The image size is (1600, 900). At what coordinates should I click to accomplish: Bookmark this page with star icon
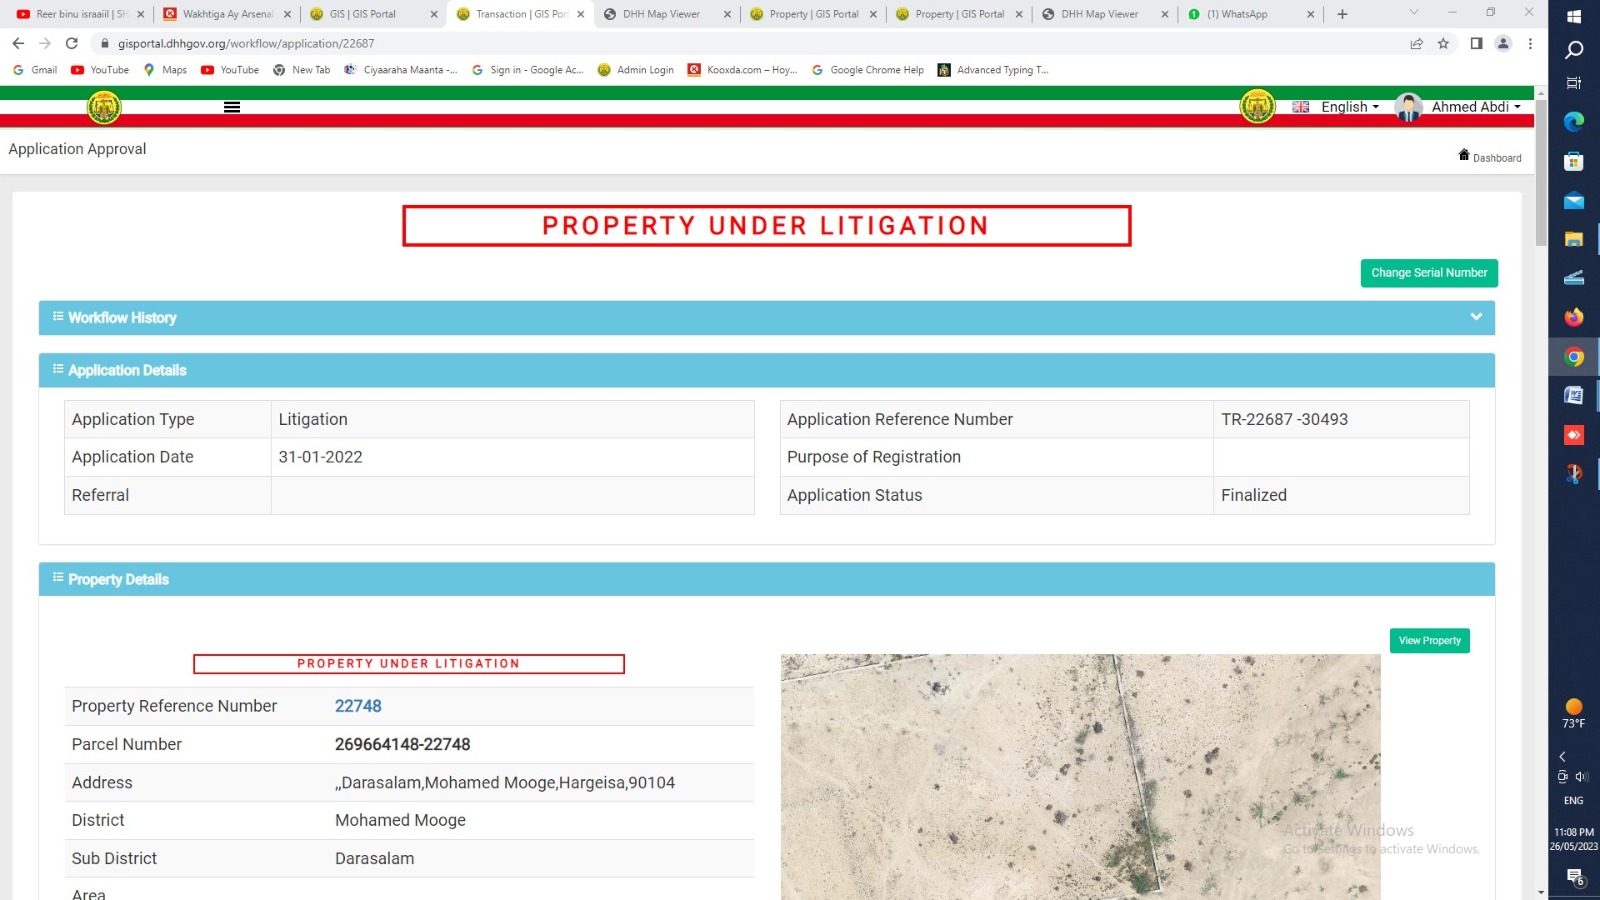coord(1443,43)
